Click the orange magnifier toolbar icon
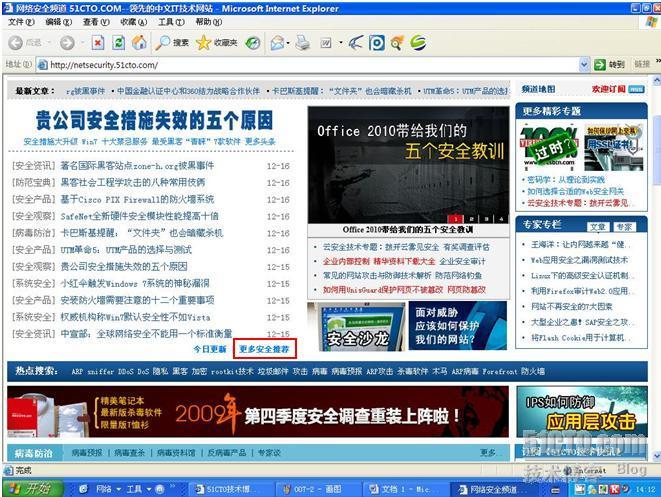The width and height of the screenshot is (661, 497). tap(397, 43)
